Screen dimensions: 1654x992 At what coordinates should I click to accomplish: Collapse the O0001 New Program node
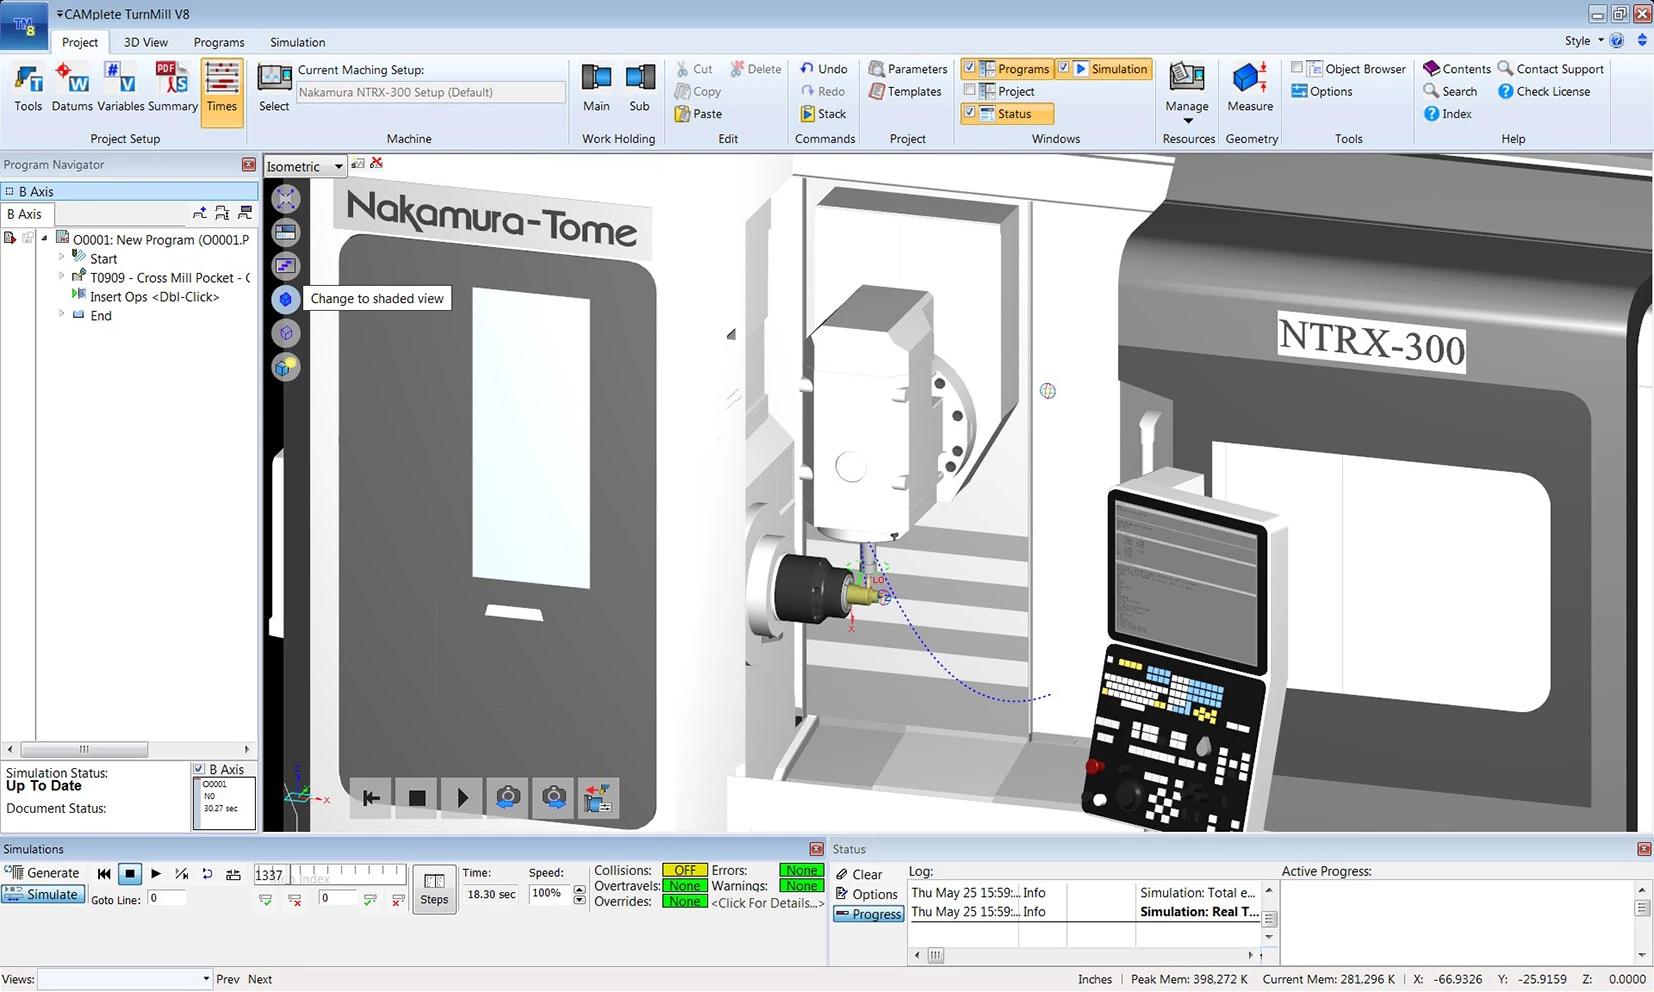[x=44, y=239]
